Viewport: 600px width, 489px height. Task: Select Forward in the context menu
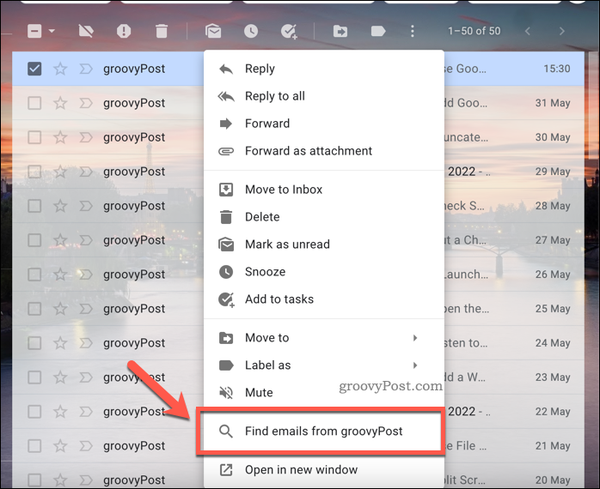click(x=324, y=124)
